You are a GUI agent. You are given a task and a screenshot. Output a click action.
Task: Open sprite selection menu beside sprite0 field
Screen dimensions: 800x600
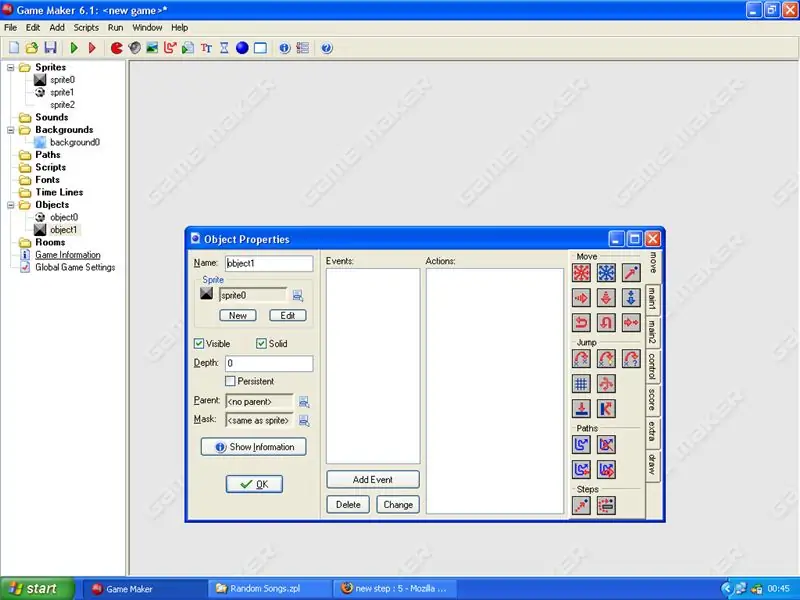coord(298,295)
